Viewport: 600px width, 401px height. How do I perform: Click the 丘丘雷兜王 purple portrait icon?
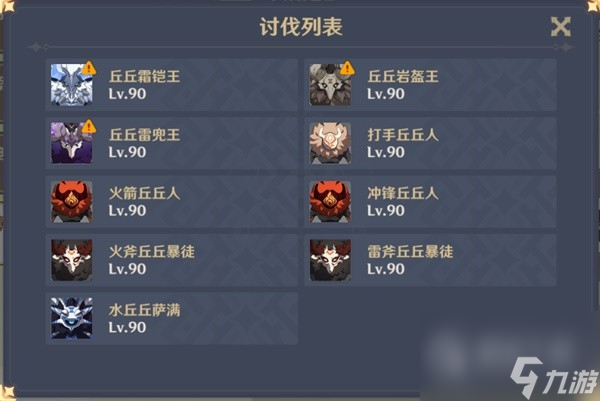point(72,143)
